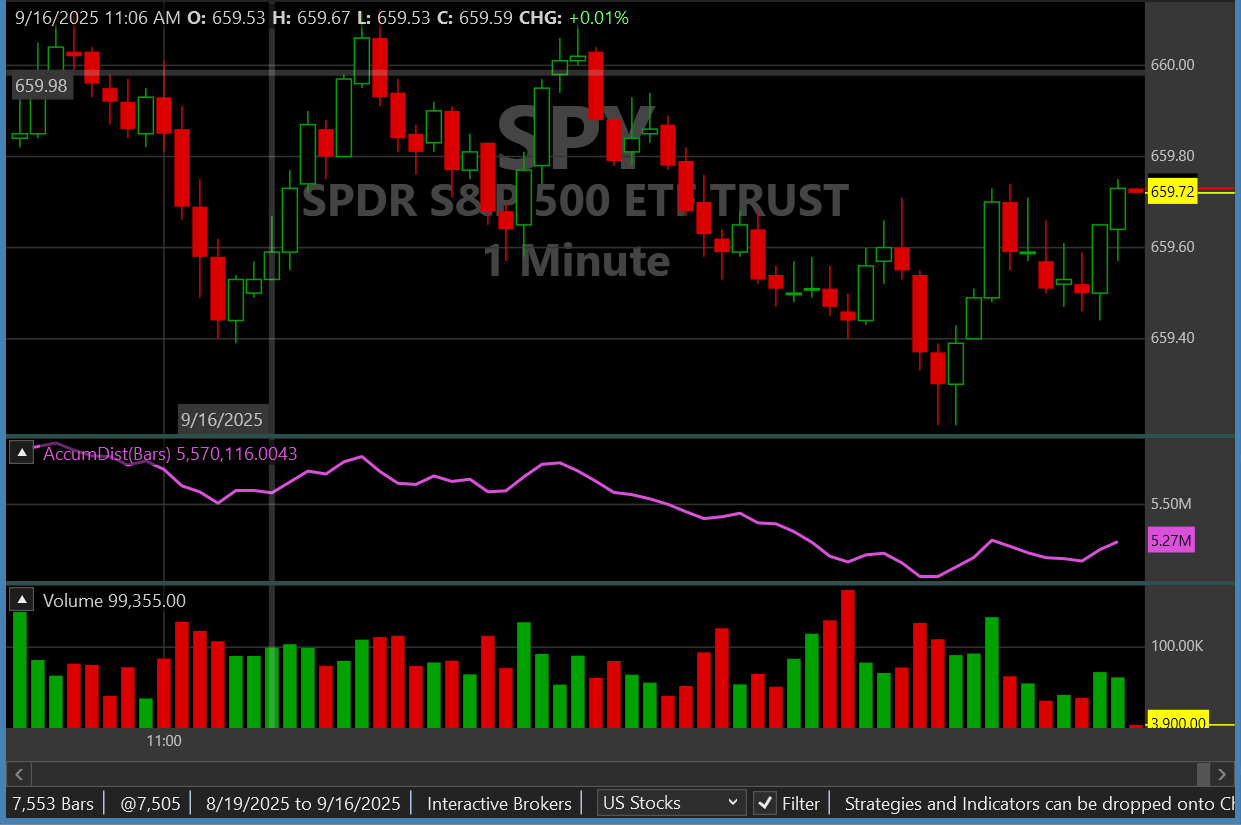
Task: Click the Interactive Brokers status item
Action: pos(499,803)
